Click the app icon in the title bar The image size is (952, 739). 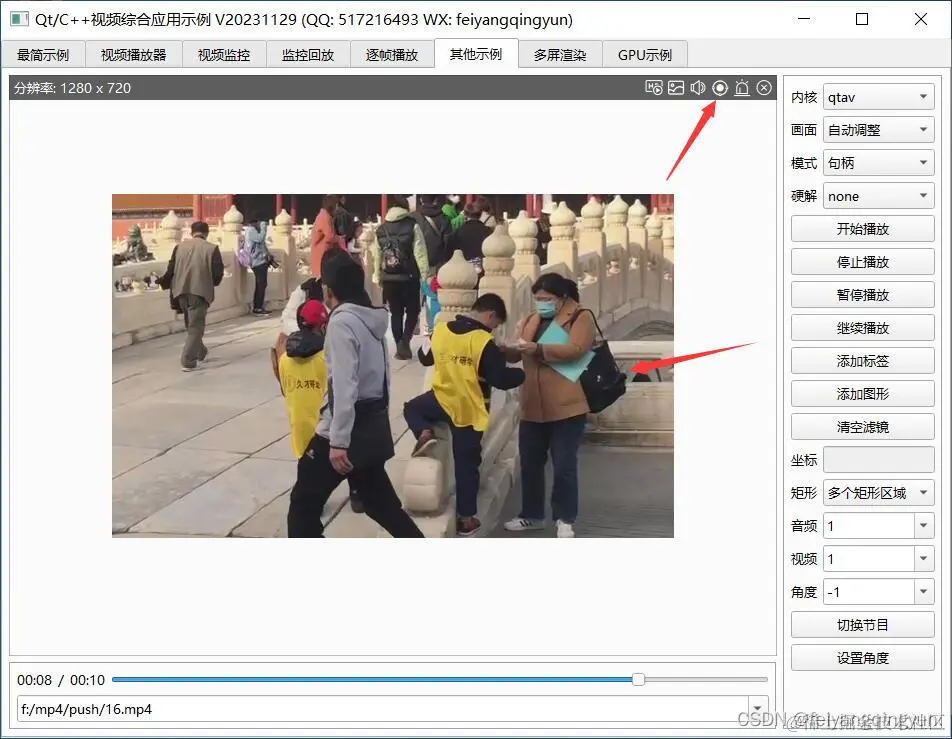click(x=19, y=19)
